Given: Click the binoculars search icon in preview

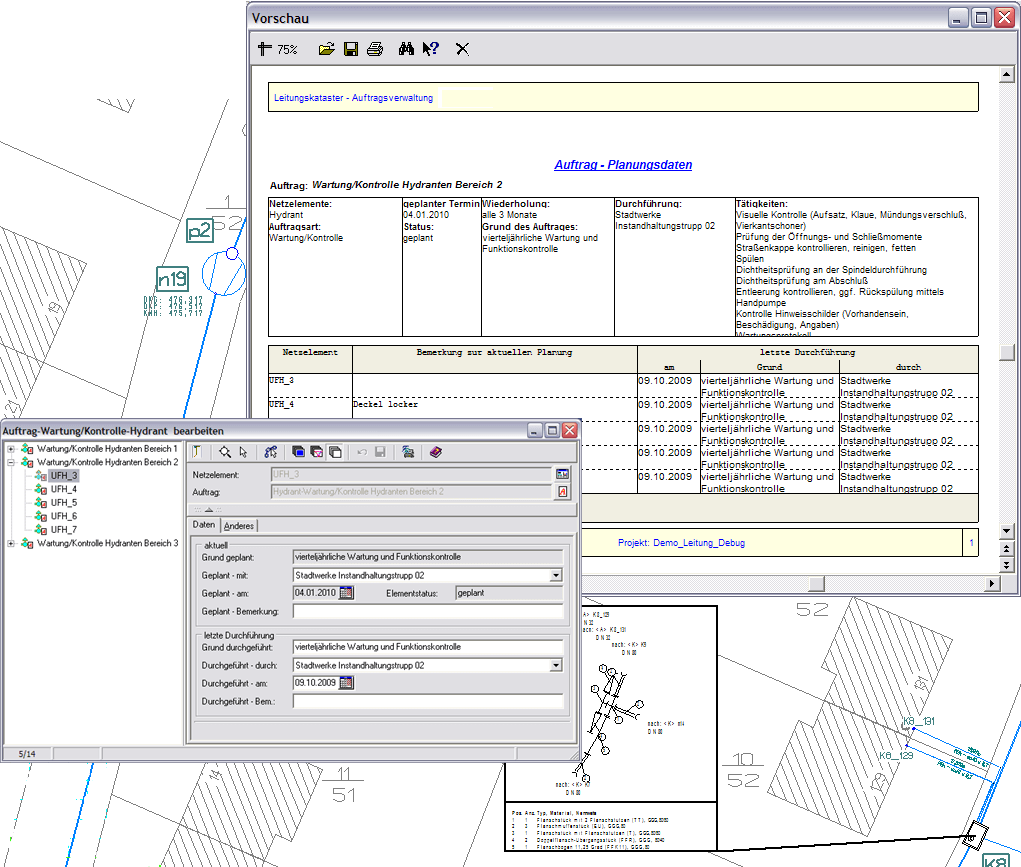Looking at the screenshot, I should coord(407,49).
